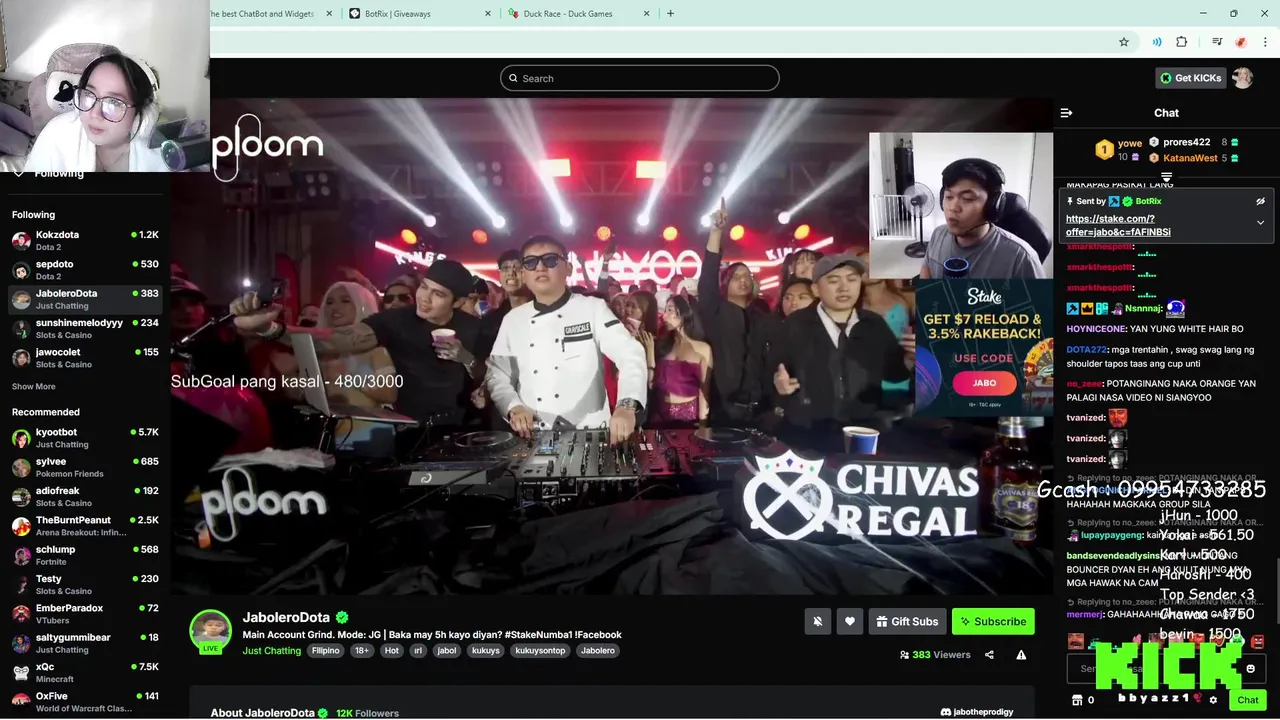Open xQc Minecraft channel
Screen dimensions: 1280x720
(x=85, y=672)
